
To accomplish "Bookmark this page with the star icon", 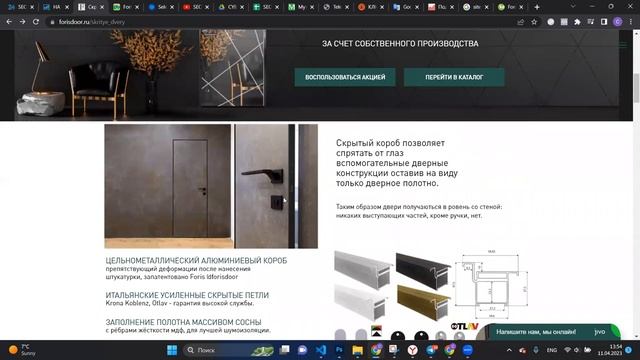I will click(x=534, y=22).
